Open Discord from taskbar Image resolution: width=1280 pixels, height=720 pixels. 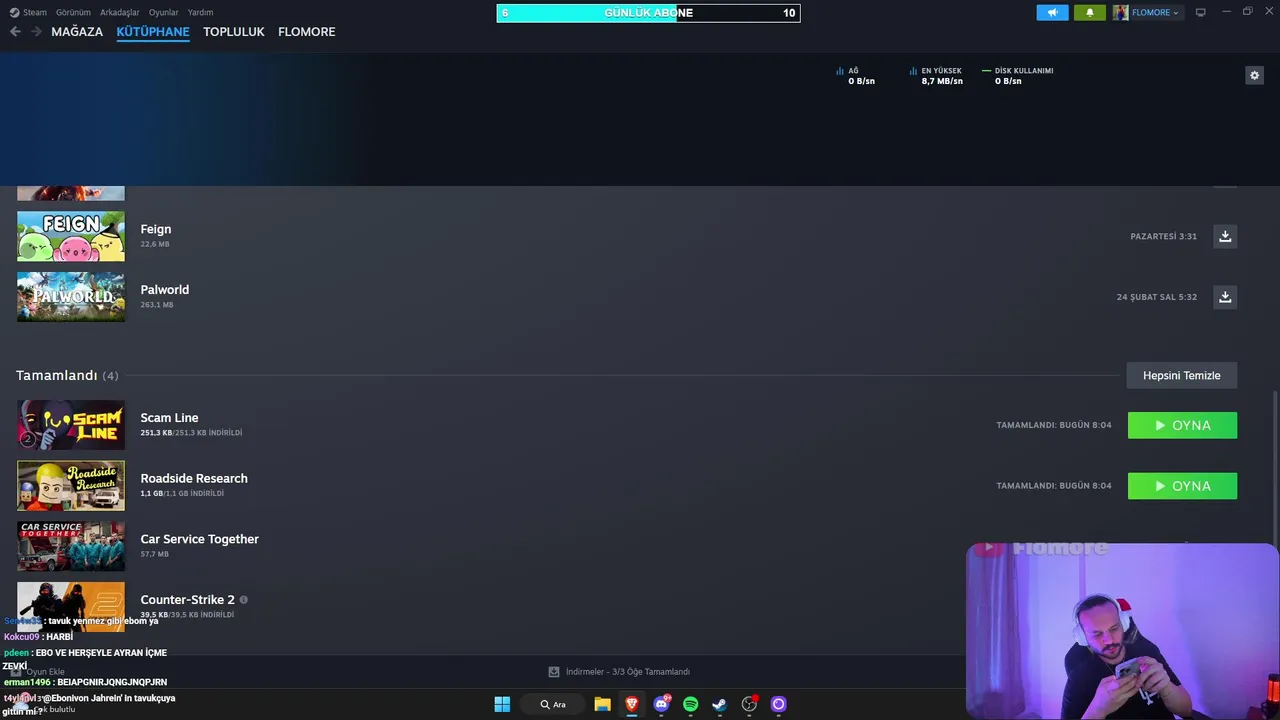(x=661, y=704)
